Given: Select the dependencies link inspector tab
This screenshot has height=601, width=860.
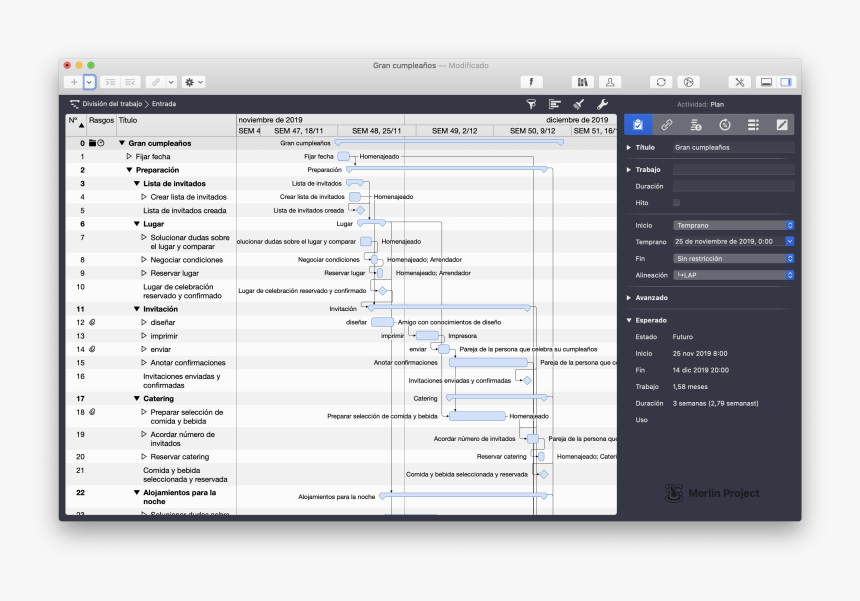Looking at the screenshot, I should 666,125.
